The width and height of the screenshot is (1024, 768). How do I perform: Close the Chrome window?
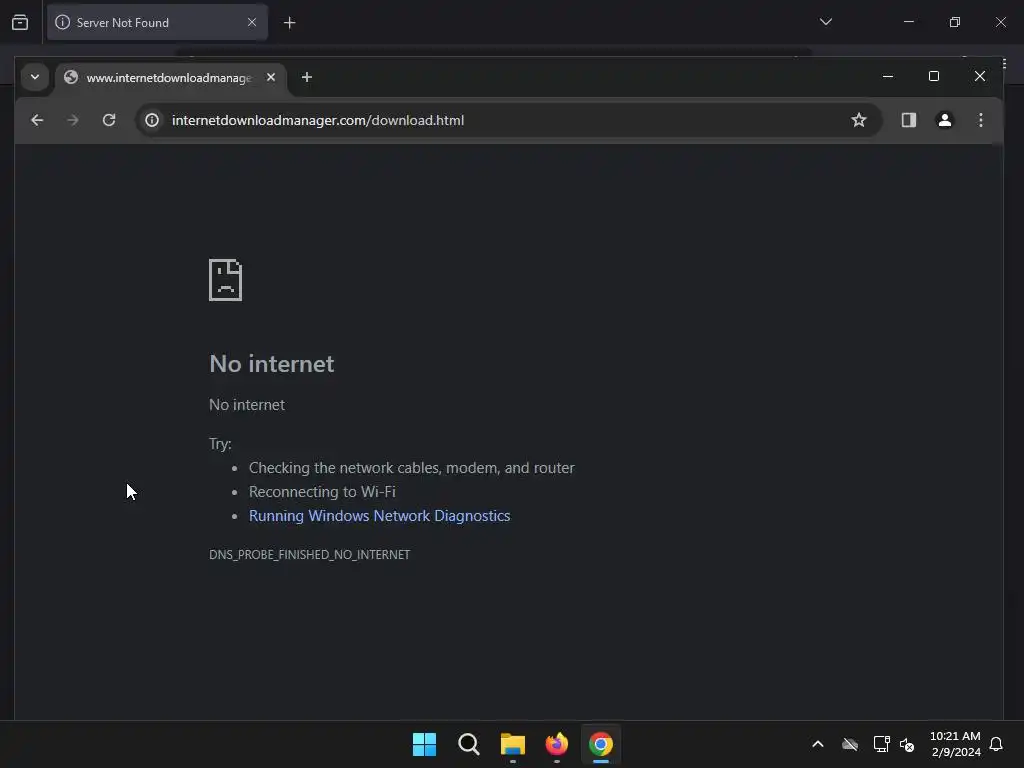980,76
